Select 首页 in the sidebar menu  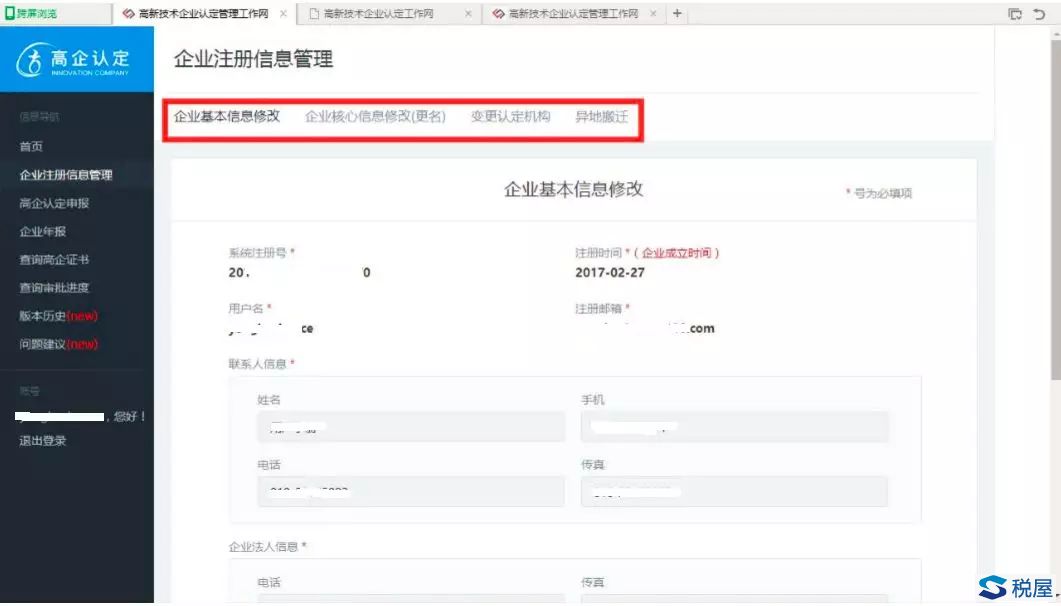30,146
